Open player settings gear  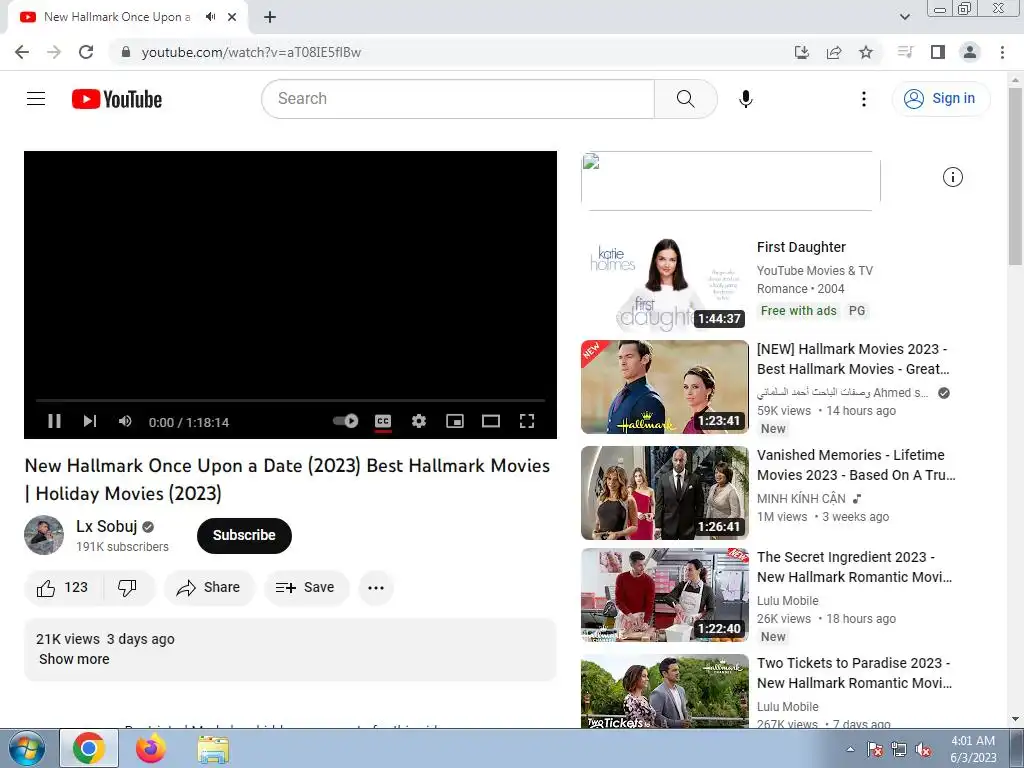(x=419, y=421)
